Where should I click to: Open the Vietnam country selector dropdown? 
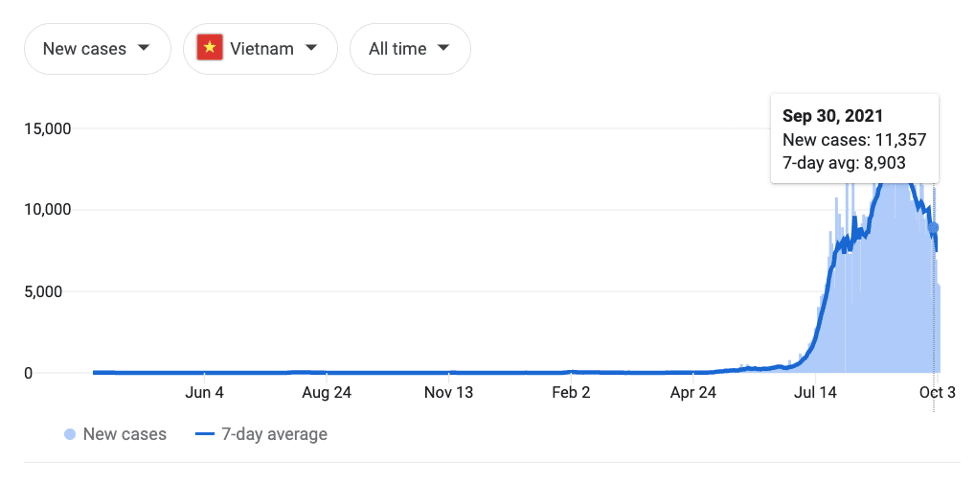(260, 49)
